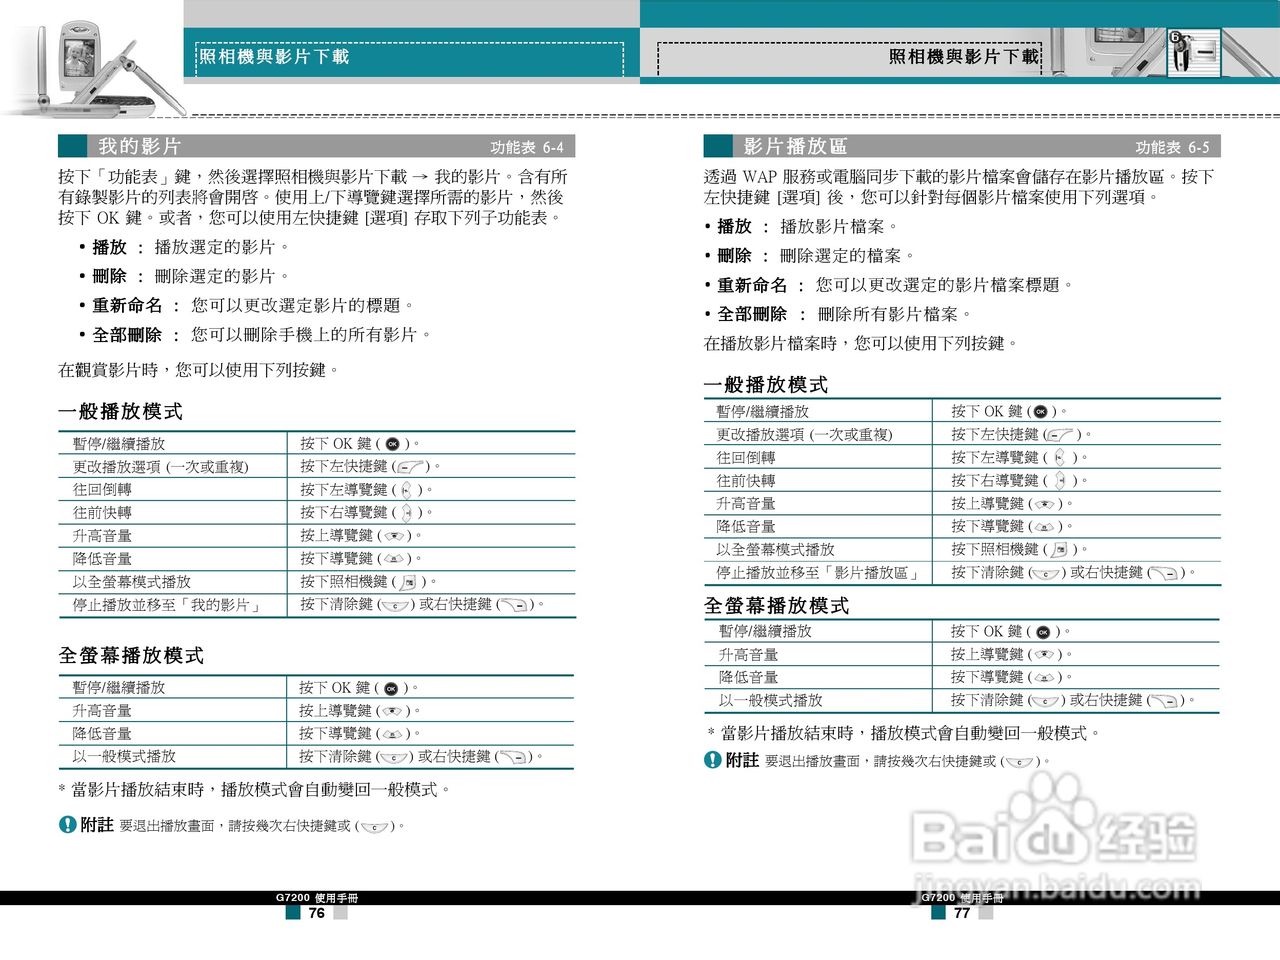
Task: Click 全部刪除 bullet: 您可以刪除手機上的所有影片
Action: (x=254, y=334)
